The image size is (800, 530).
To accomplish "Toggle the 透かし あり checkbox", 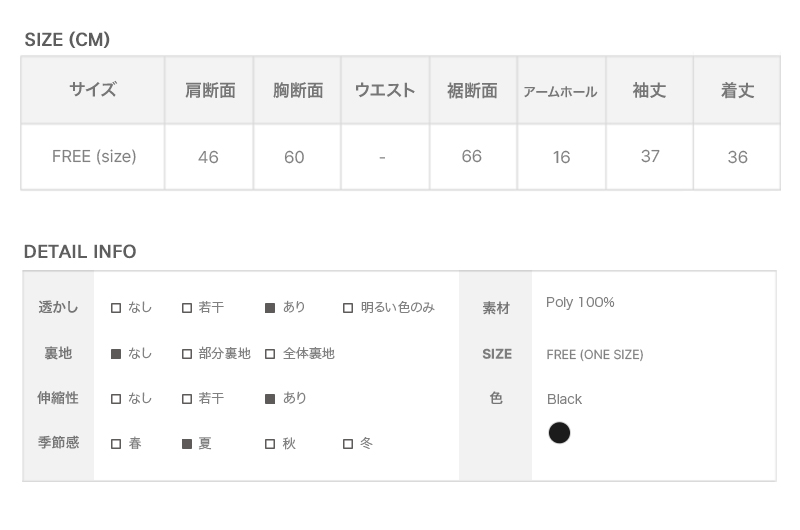I will pos(270,308).
